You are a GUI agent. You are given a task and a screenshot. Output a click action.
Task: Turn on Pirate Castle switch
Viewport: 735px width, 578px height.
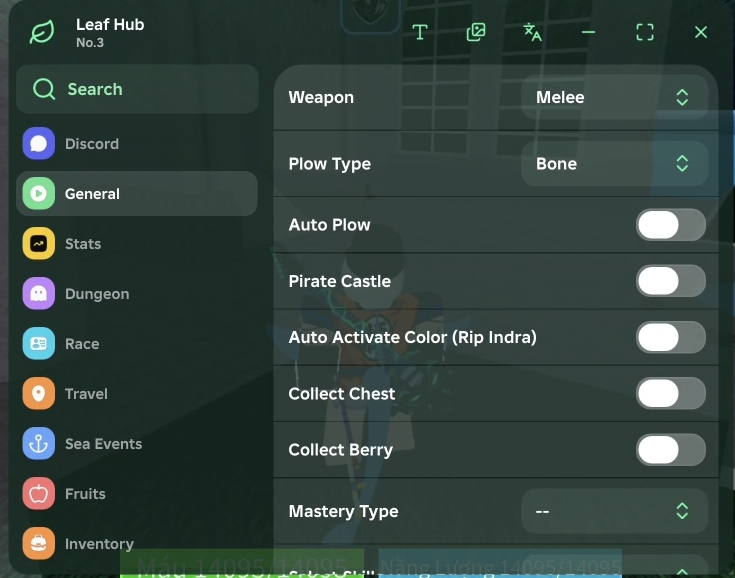(670, 281)
